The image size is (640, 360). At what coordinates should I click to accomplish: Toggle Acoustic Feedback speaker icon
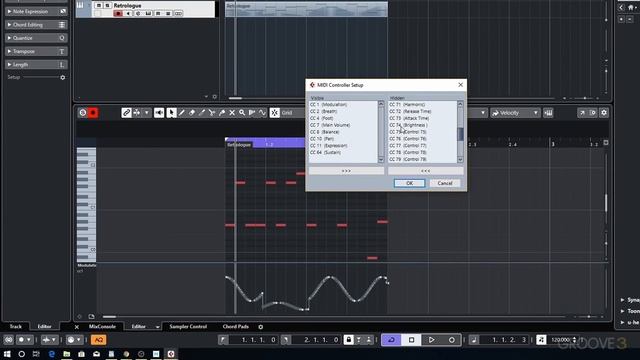coord(159,113)
